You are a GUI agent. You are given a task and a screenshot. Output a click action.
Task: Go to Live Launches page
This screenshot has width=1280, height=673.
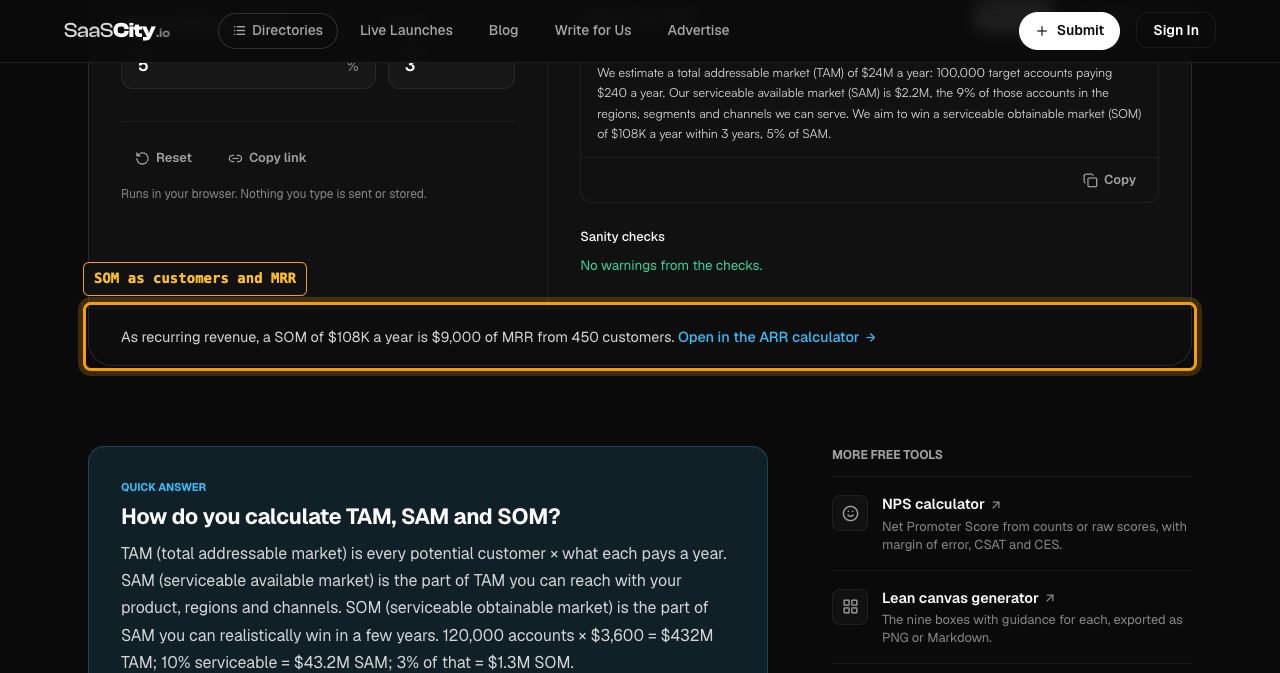pos(406,31)
